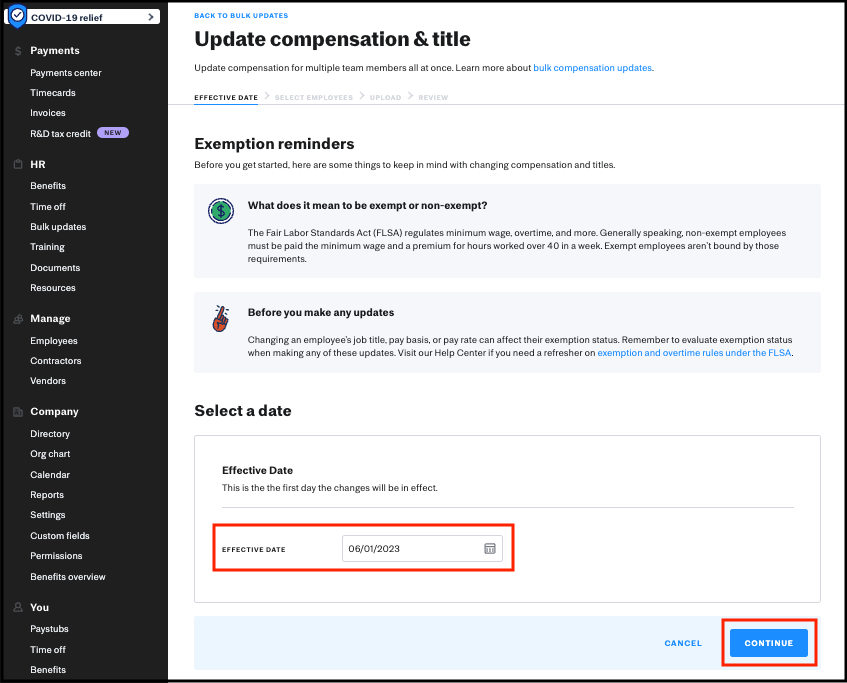Click the green dollar coin illustration
Image resolution: width=847 pixels, height=683 pixels.
[x=221, y=211]
